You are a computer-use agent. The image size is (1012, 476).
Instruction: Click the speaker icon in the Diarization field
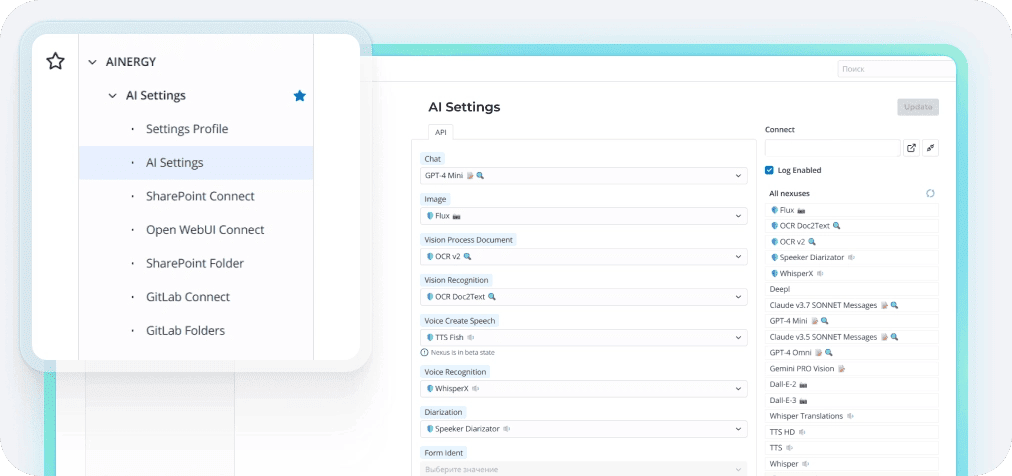507,429
